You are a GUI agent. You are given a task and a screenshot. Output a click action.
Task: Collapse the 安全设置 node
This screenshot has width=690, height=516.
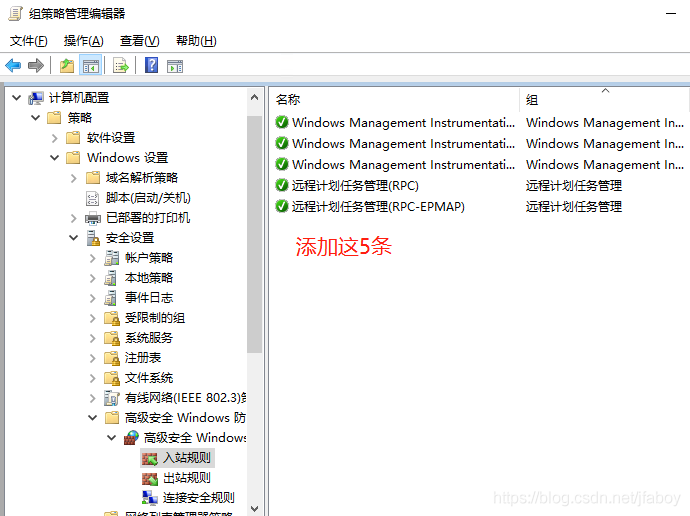pyautogui.click(x=73, y=238)
